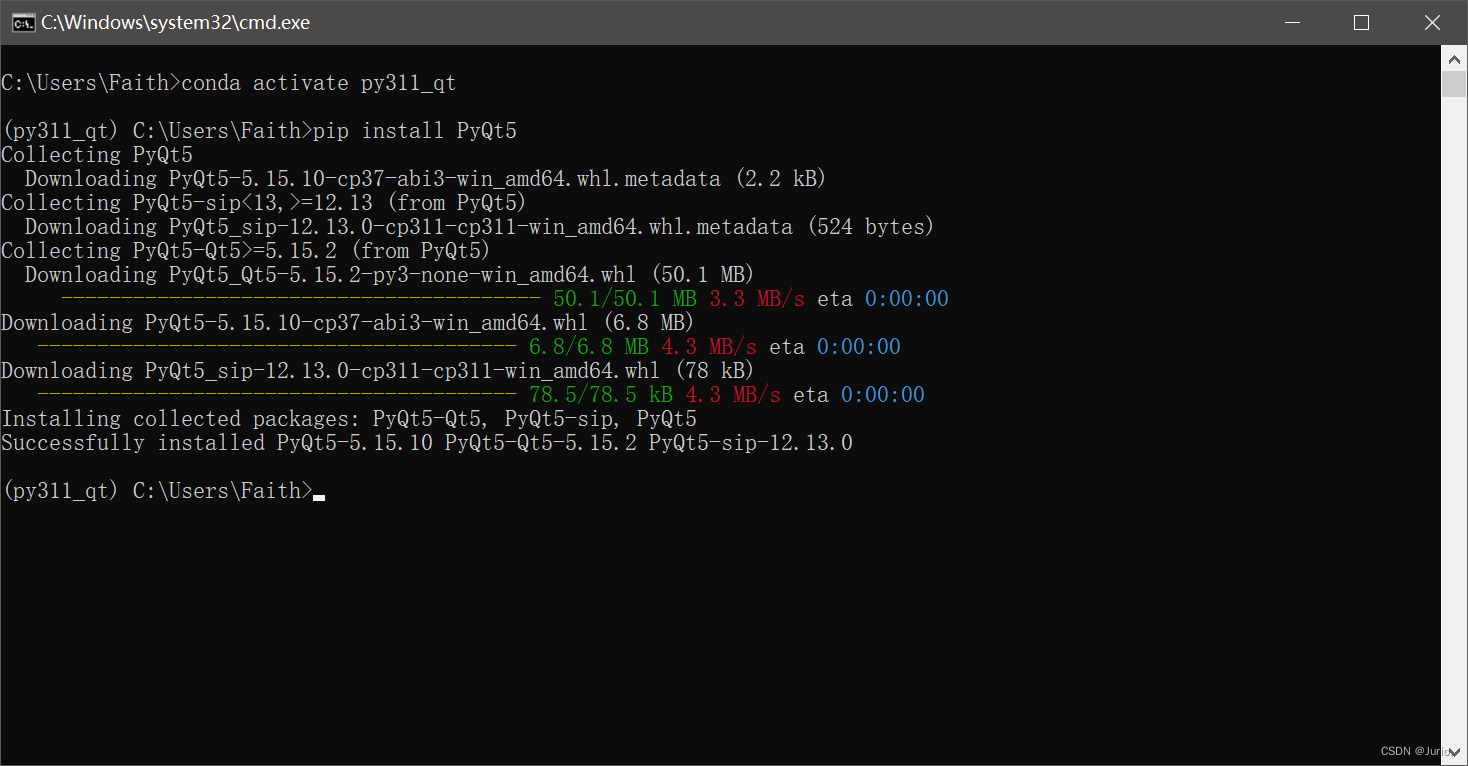Close the cmd.exe window

(1432, 23)
